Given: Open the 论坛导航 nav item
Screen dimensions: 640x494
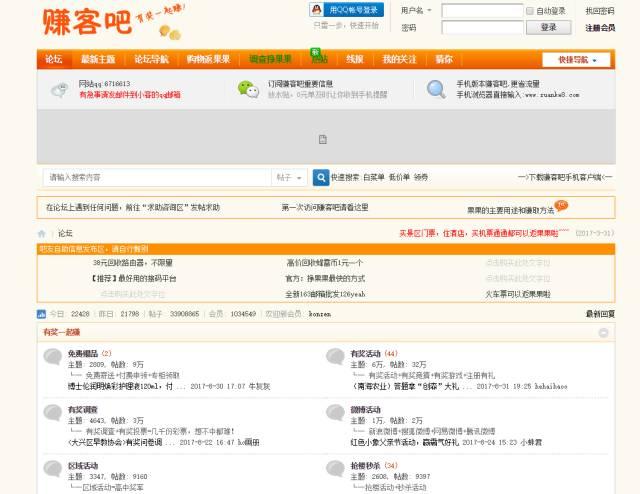Looking at the screenshot, I should coord(151,60).
